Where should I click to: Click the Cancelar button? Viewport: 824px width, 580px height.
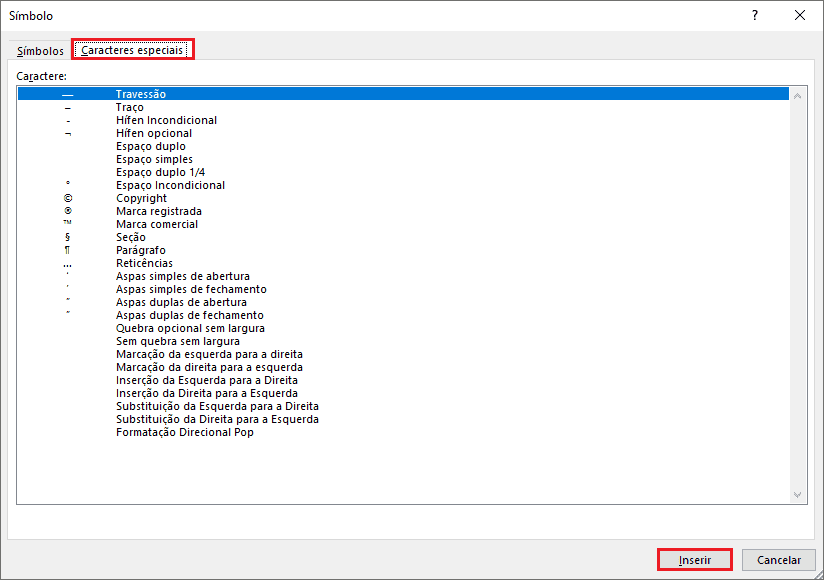pyautogui.click(x=778, y=560)
